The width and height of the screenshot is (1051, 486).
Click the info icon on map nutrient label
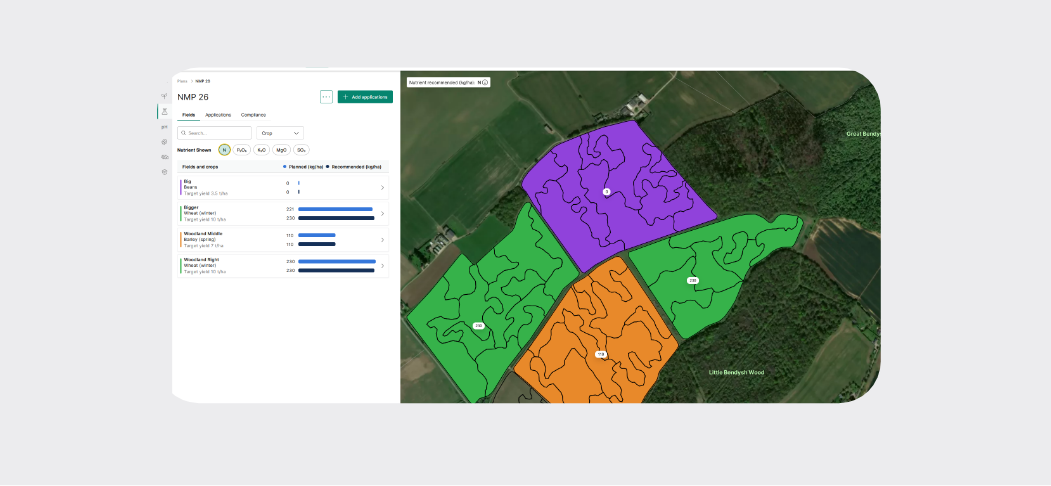485,82
